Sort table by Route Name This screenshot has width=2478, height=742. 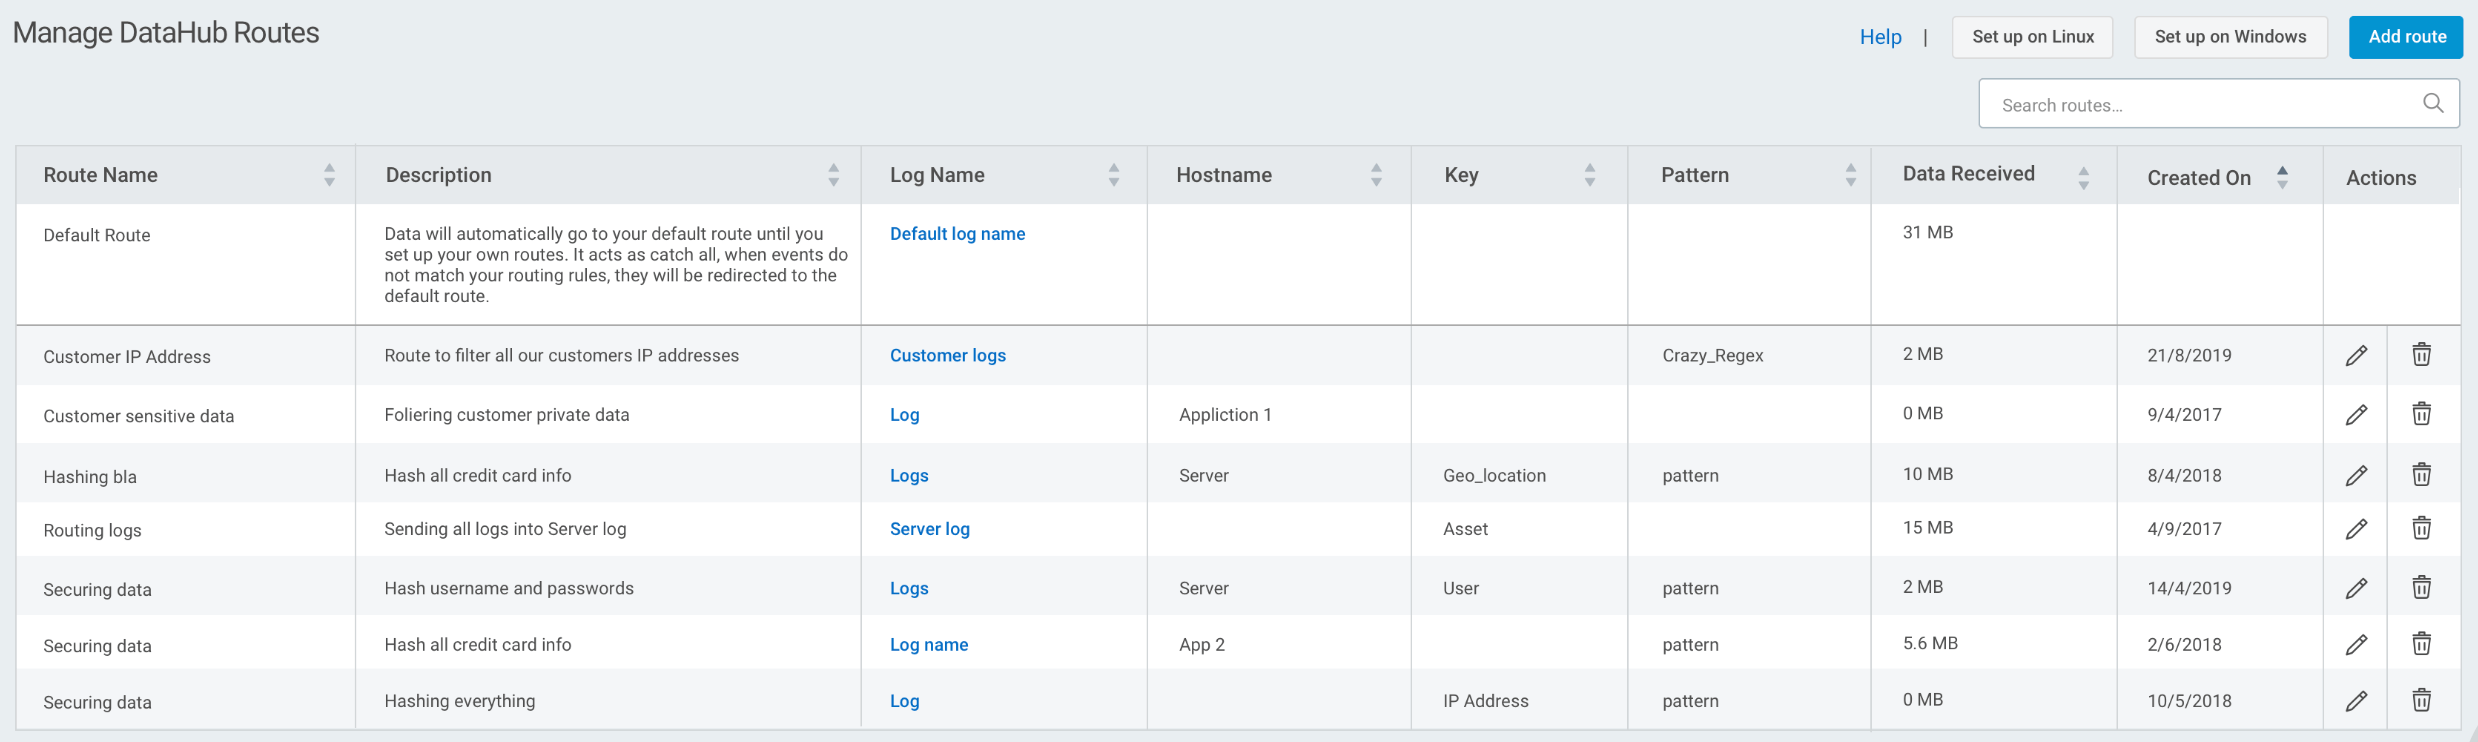[329, 175]
